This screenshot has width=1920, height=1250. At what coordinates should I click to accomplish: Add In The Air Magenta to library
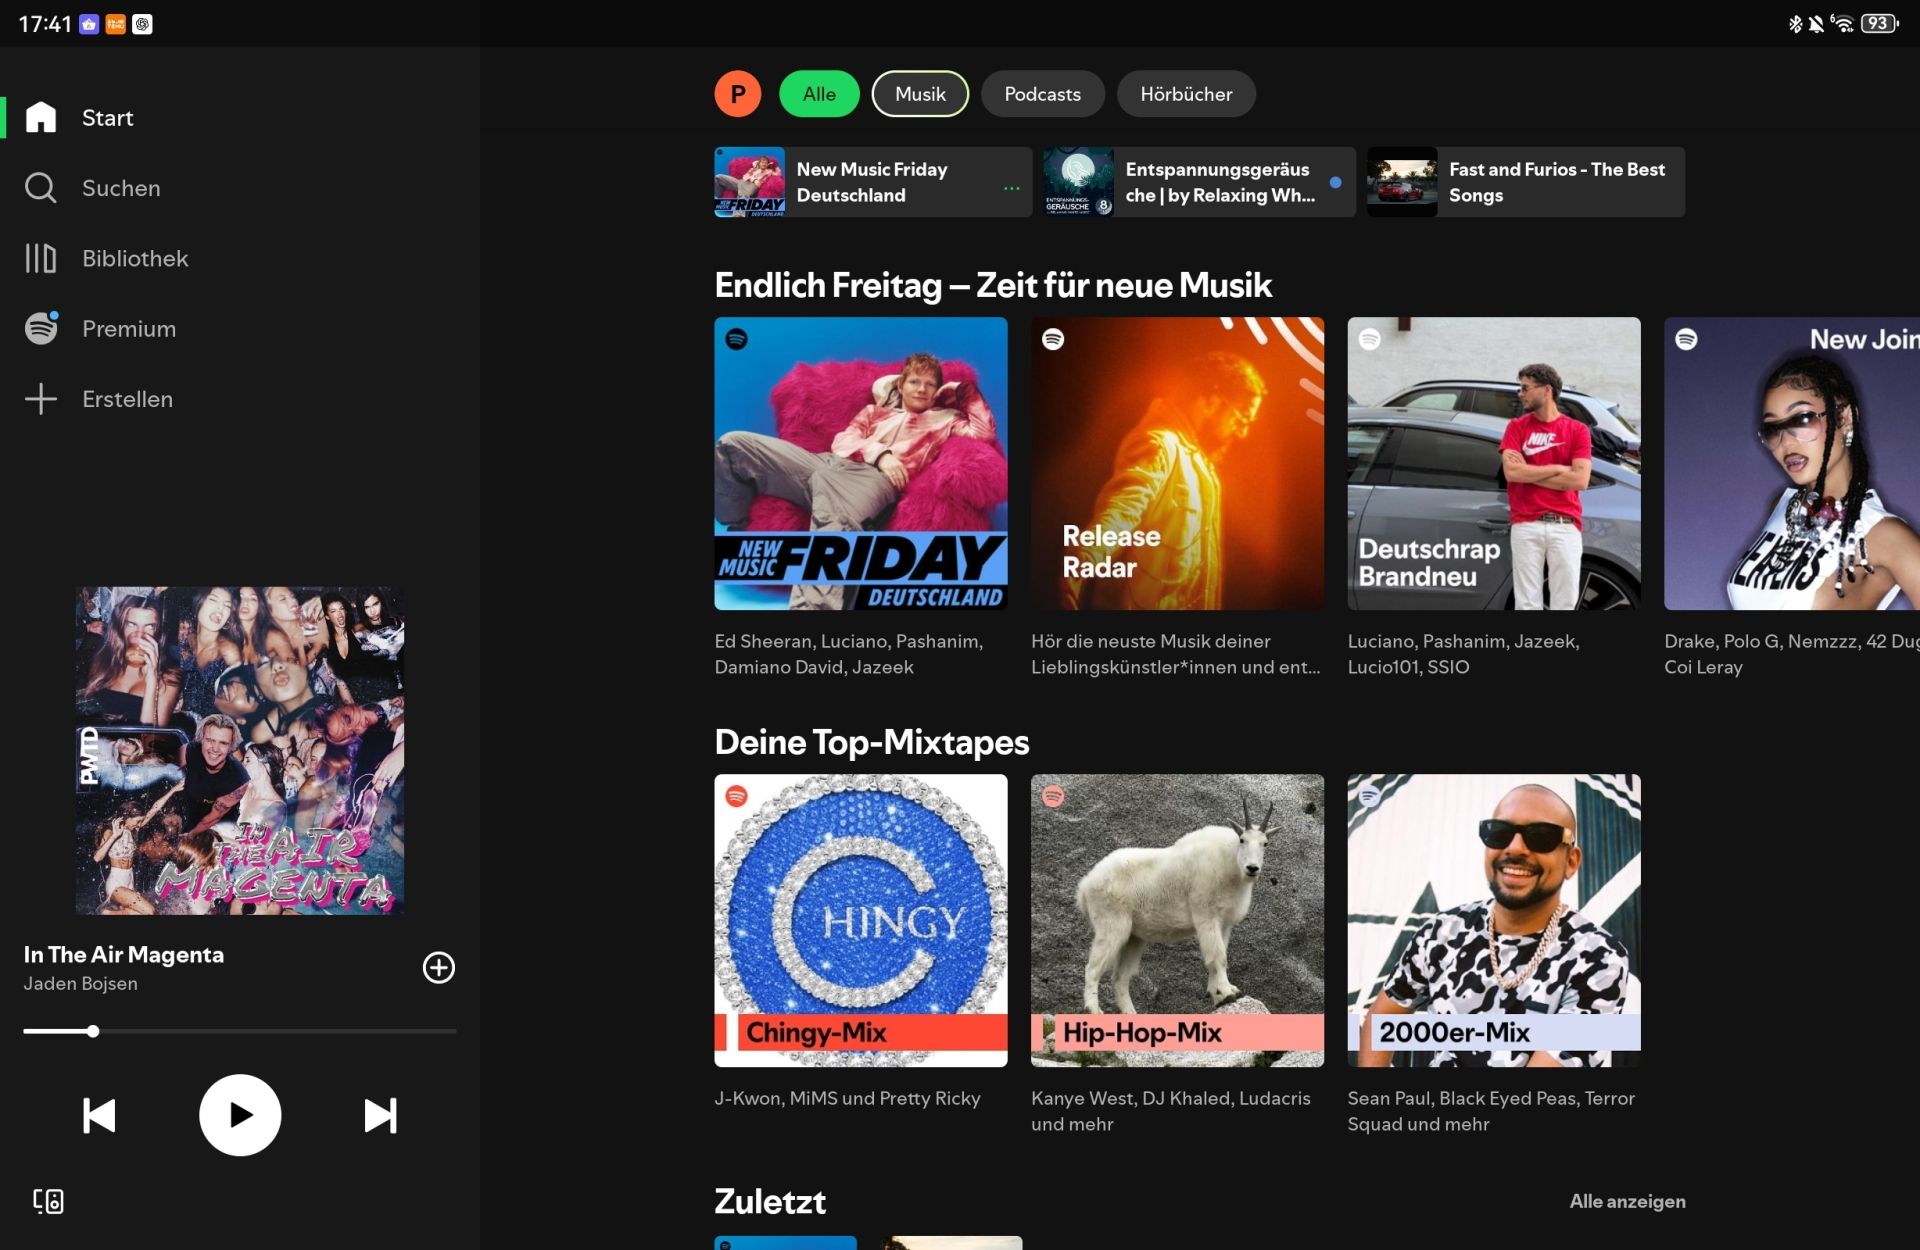439,967
